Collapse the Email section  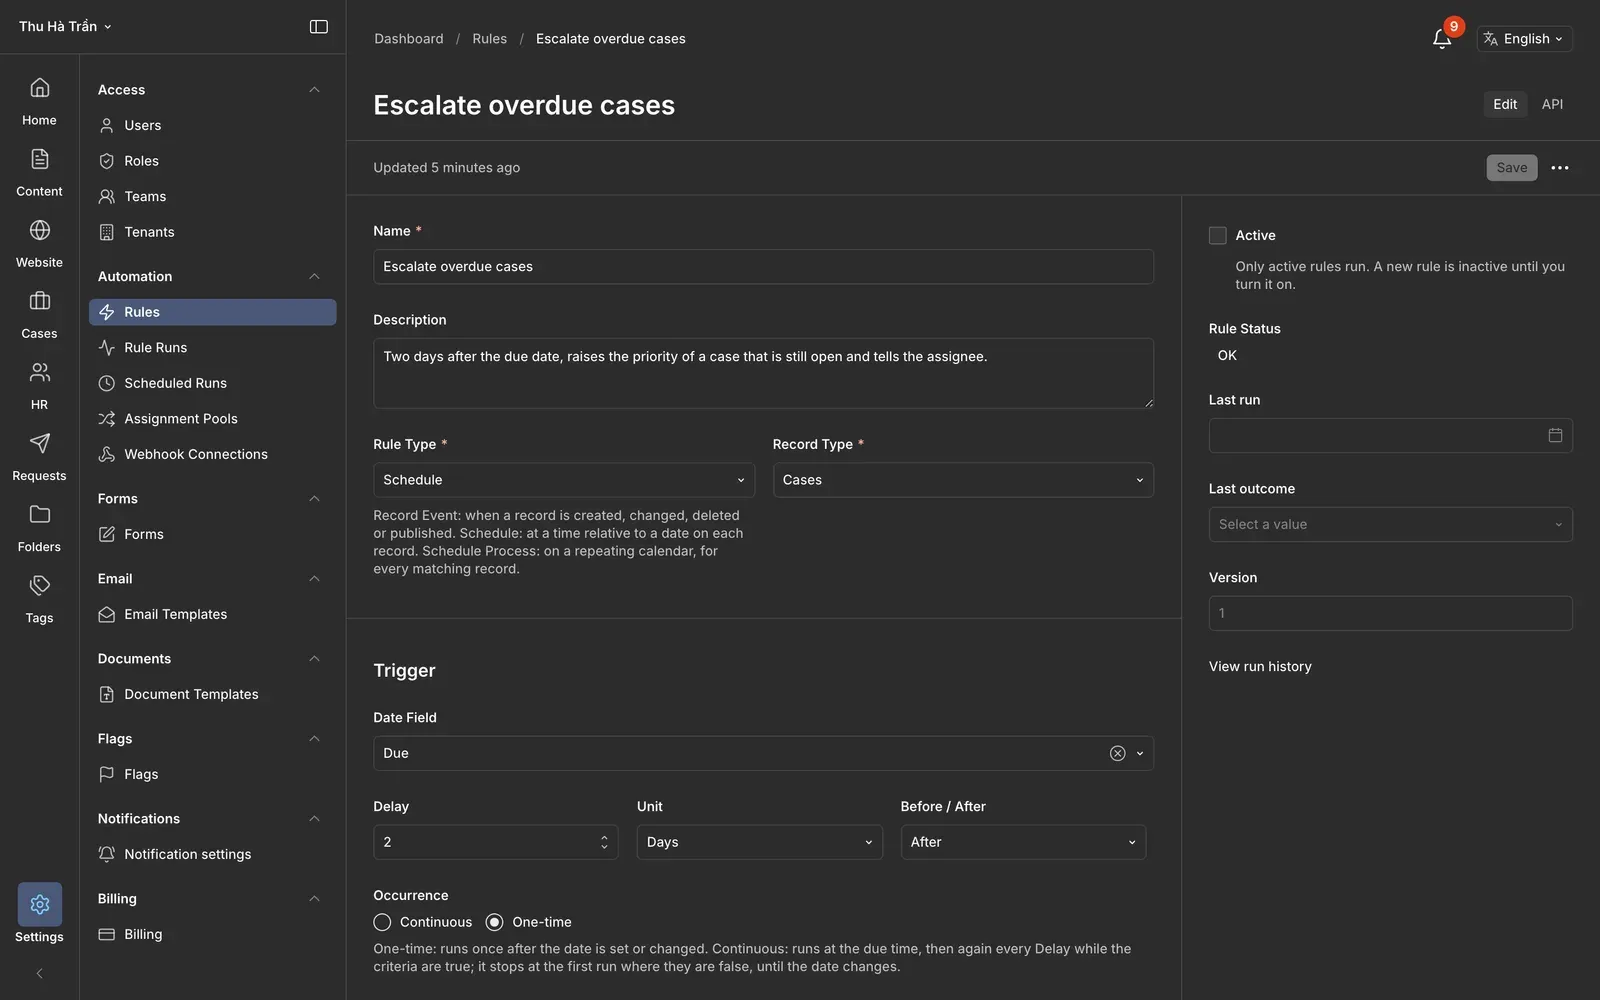(314, 579)
